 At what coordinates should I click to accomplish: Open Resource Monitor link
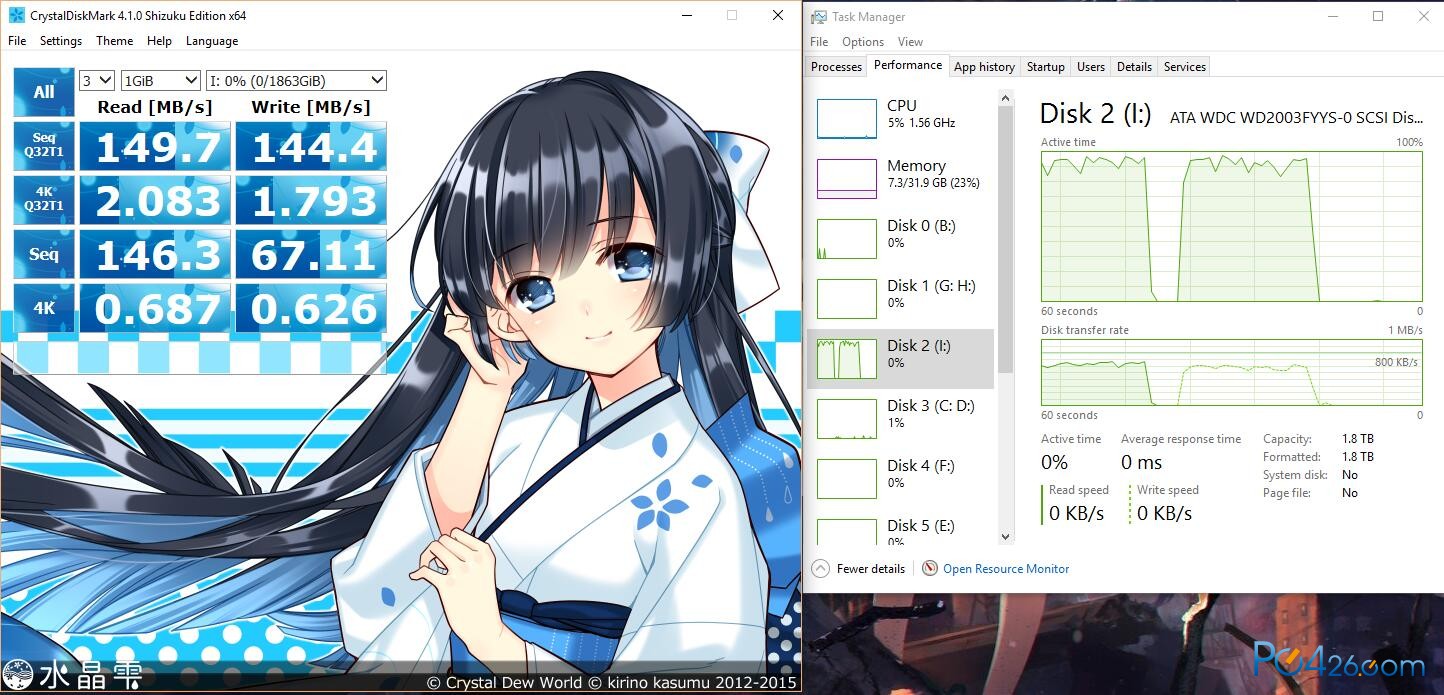pyautogui.click(x=1006, y=569)
